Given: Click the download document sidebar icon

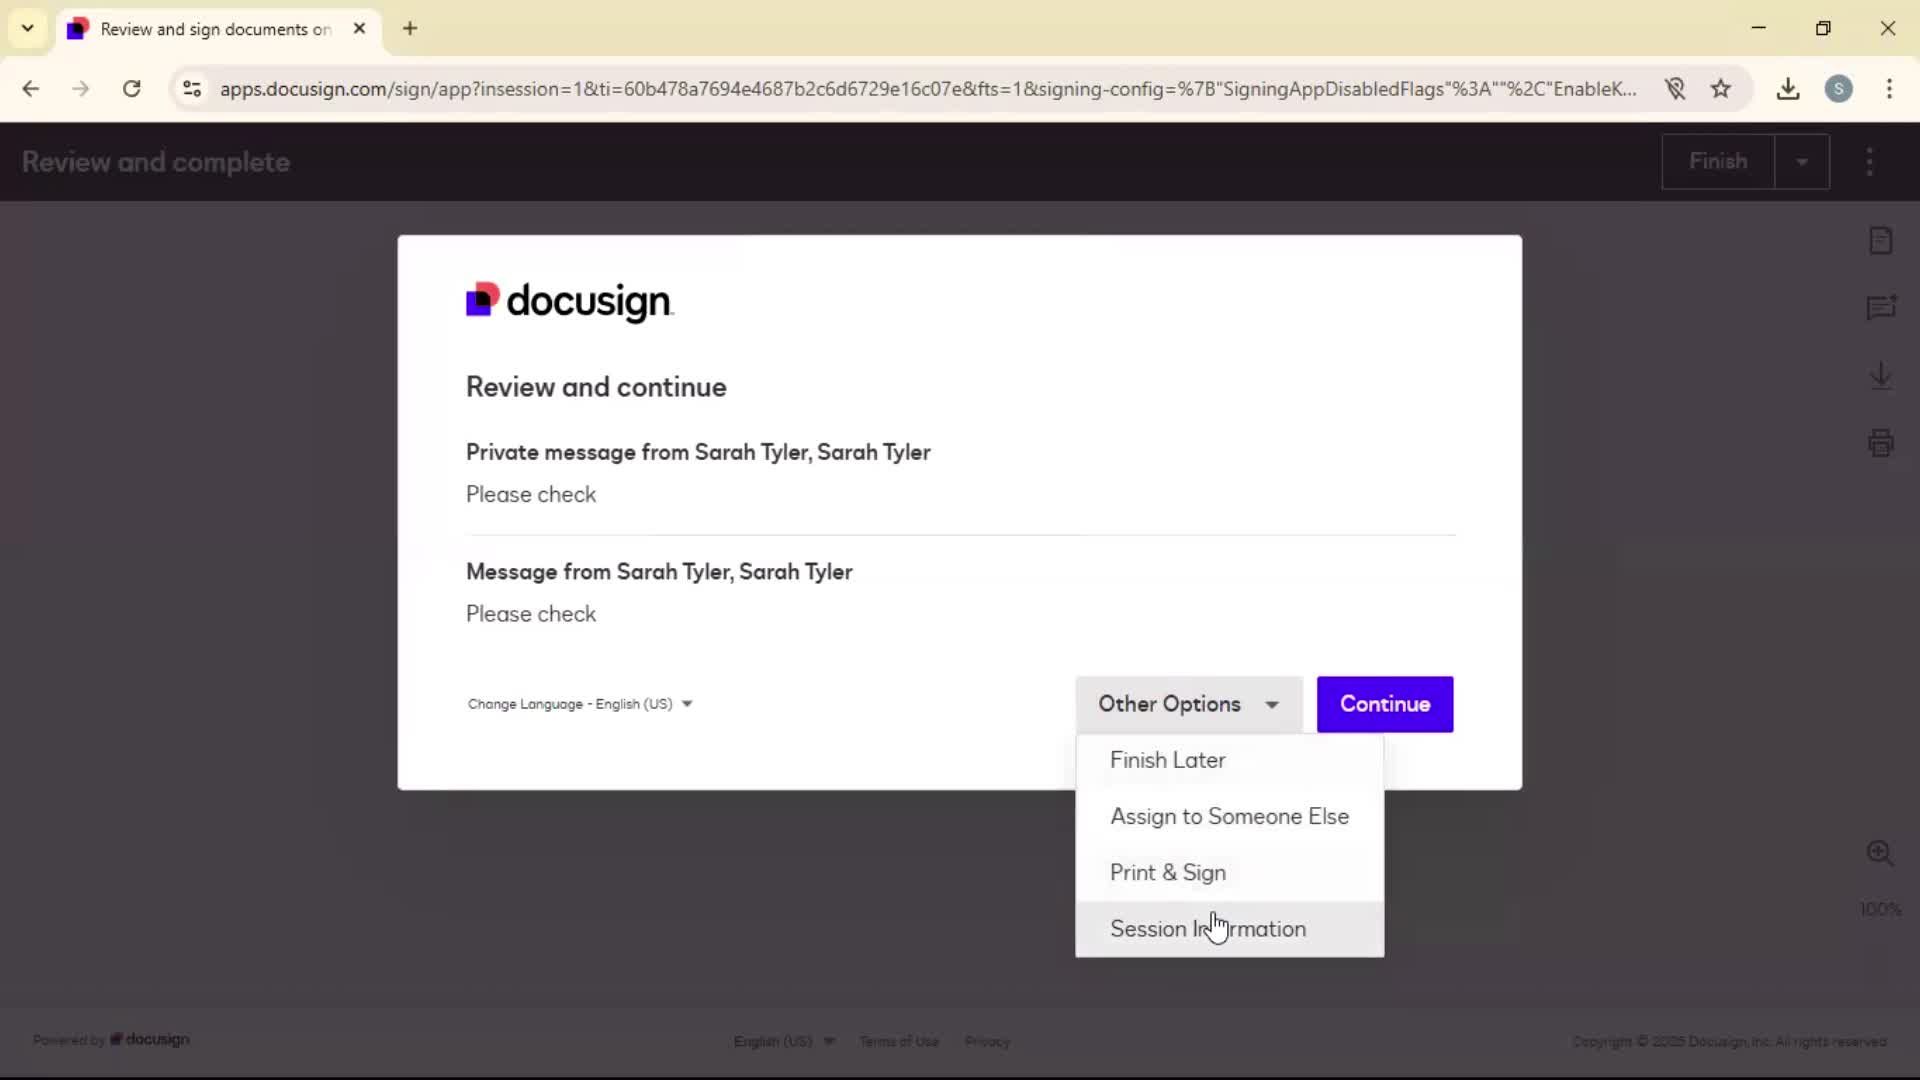Looking at the screenshot, I should 1880,375.
